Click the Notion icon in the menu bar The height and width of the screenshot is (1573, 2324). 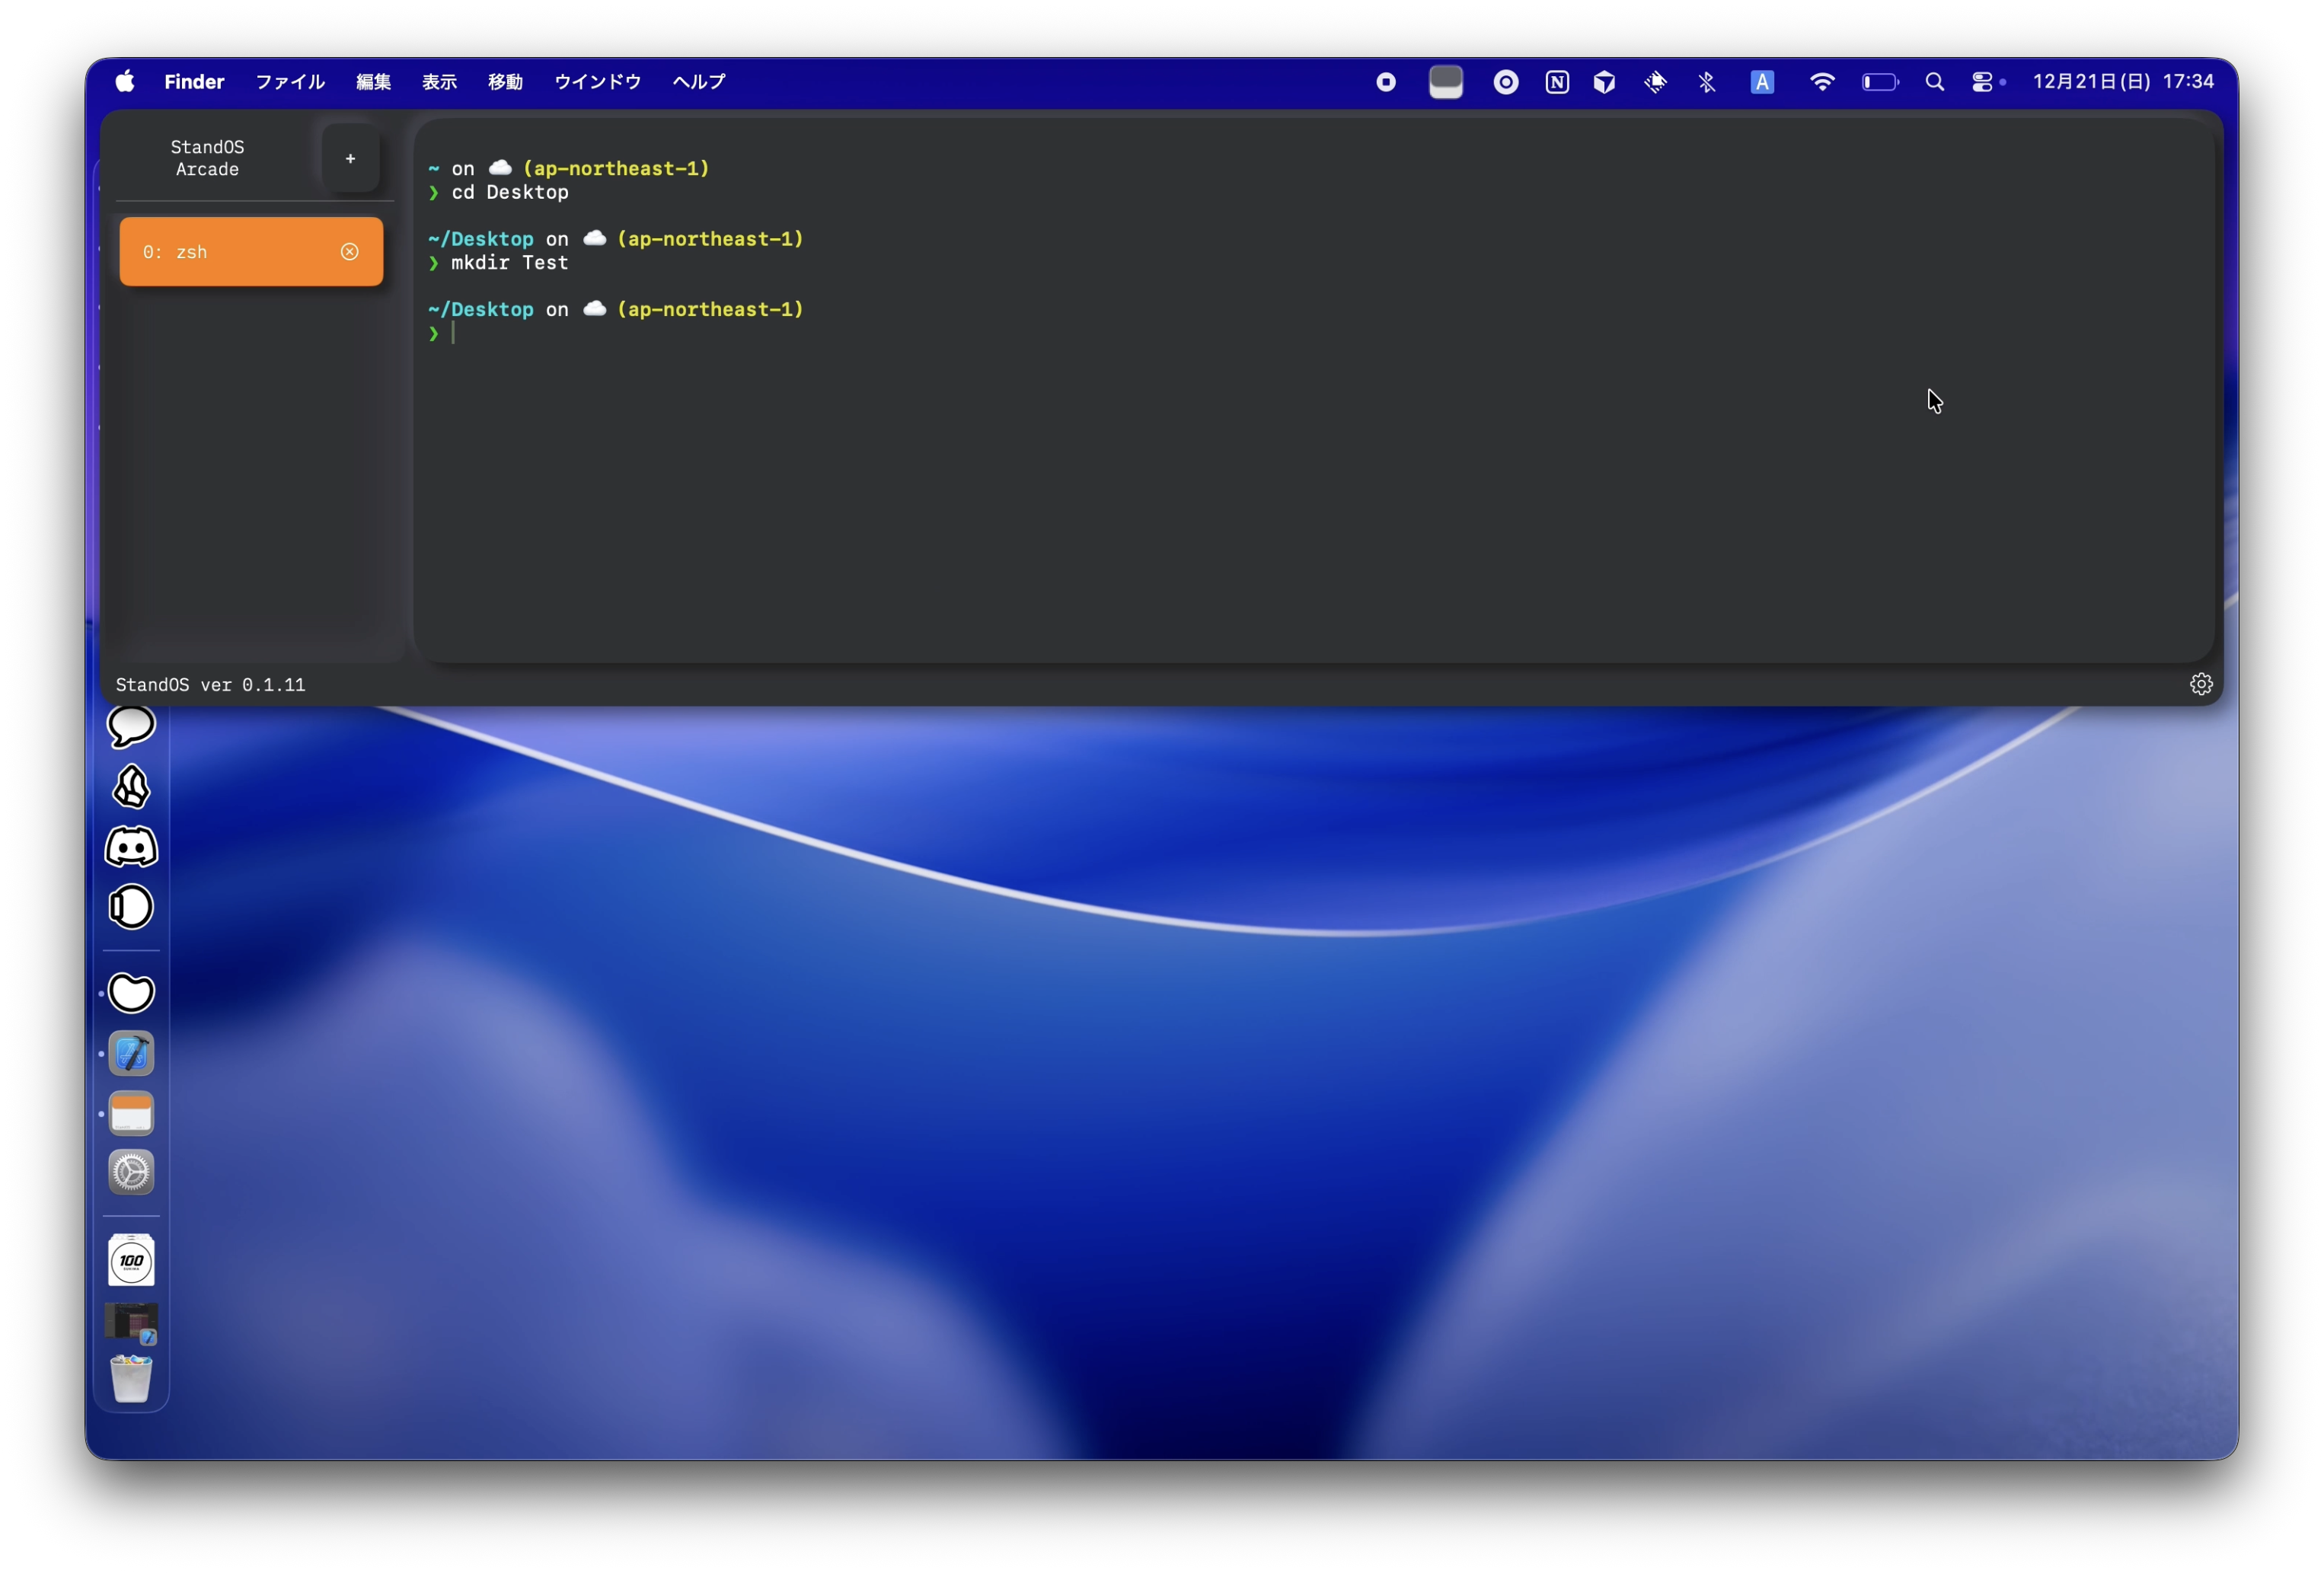point(1556,82)
